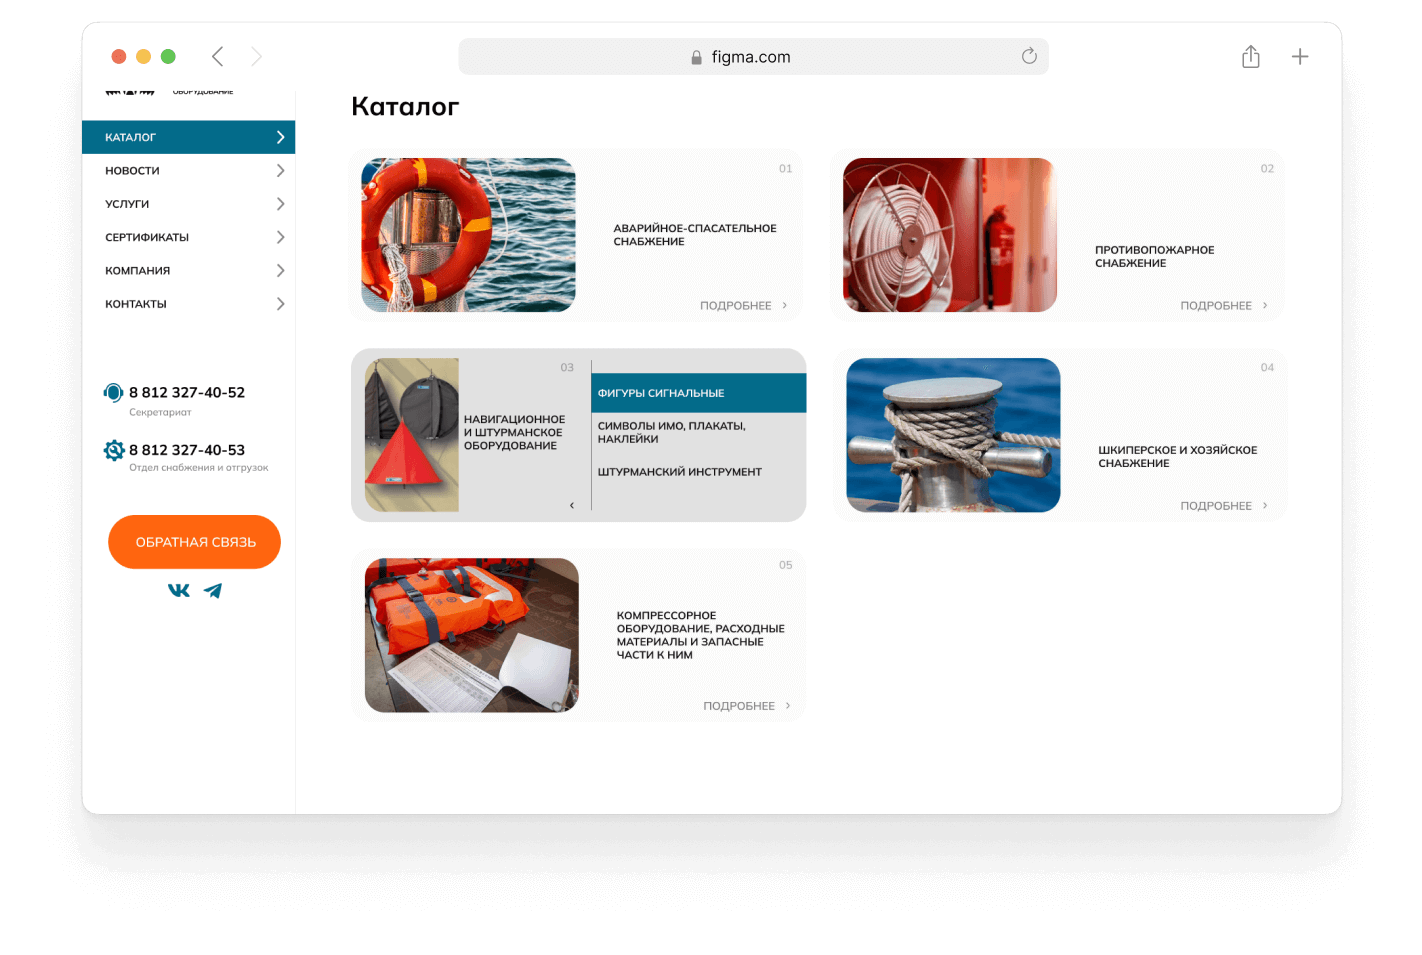Click the Обратная связь button
1422x955 pixels.
coord(194,542)
